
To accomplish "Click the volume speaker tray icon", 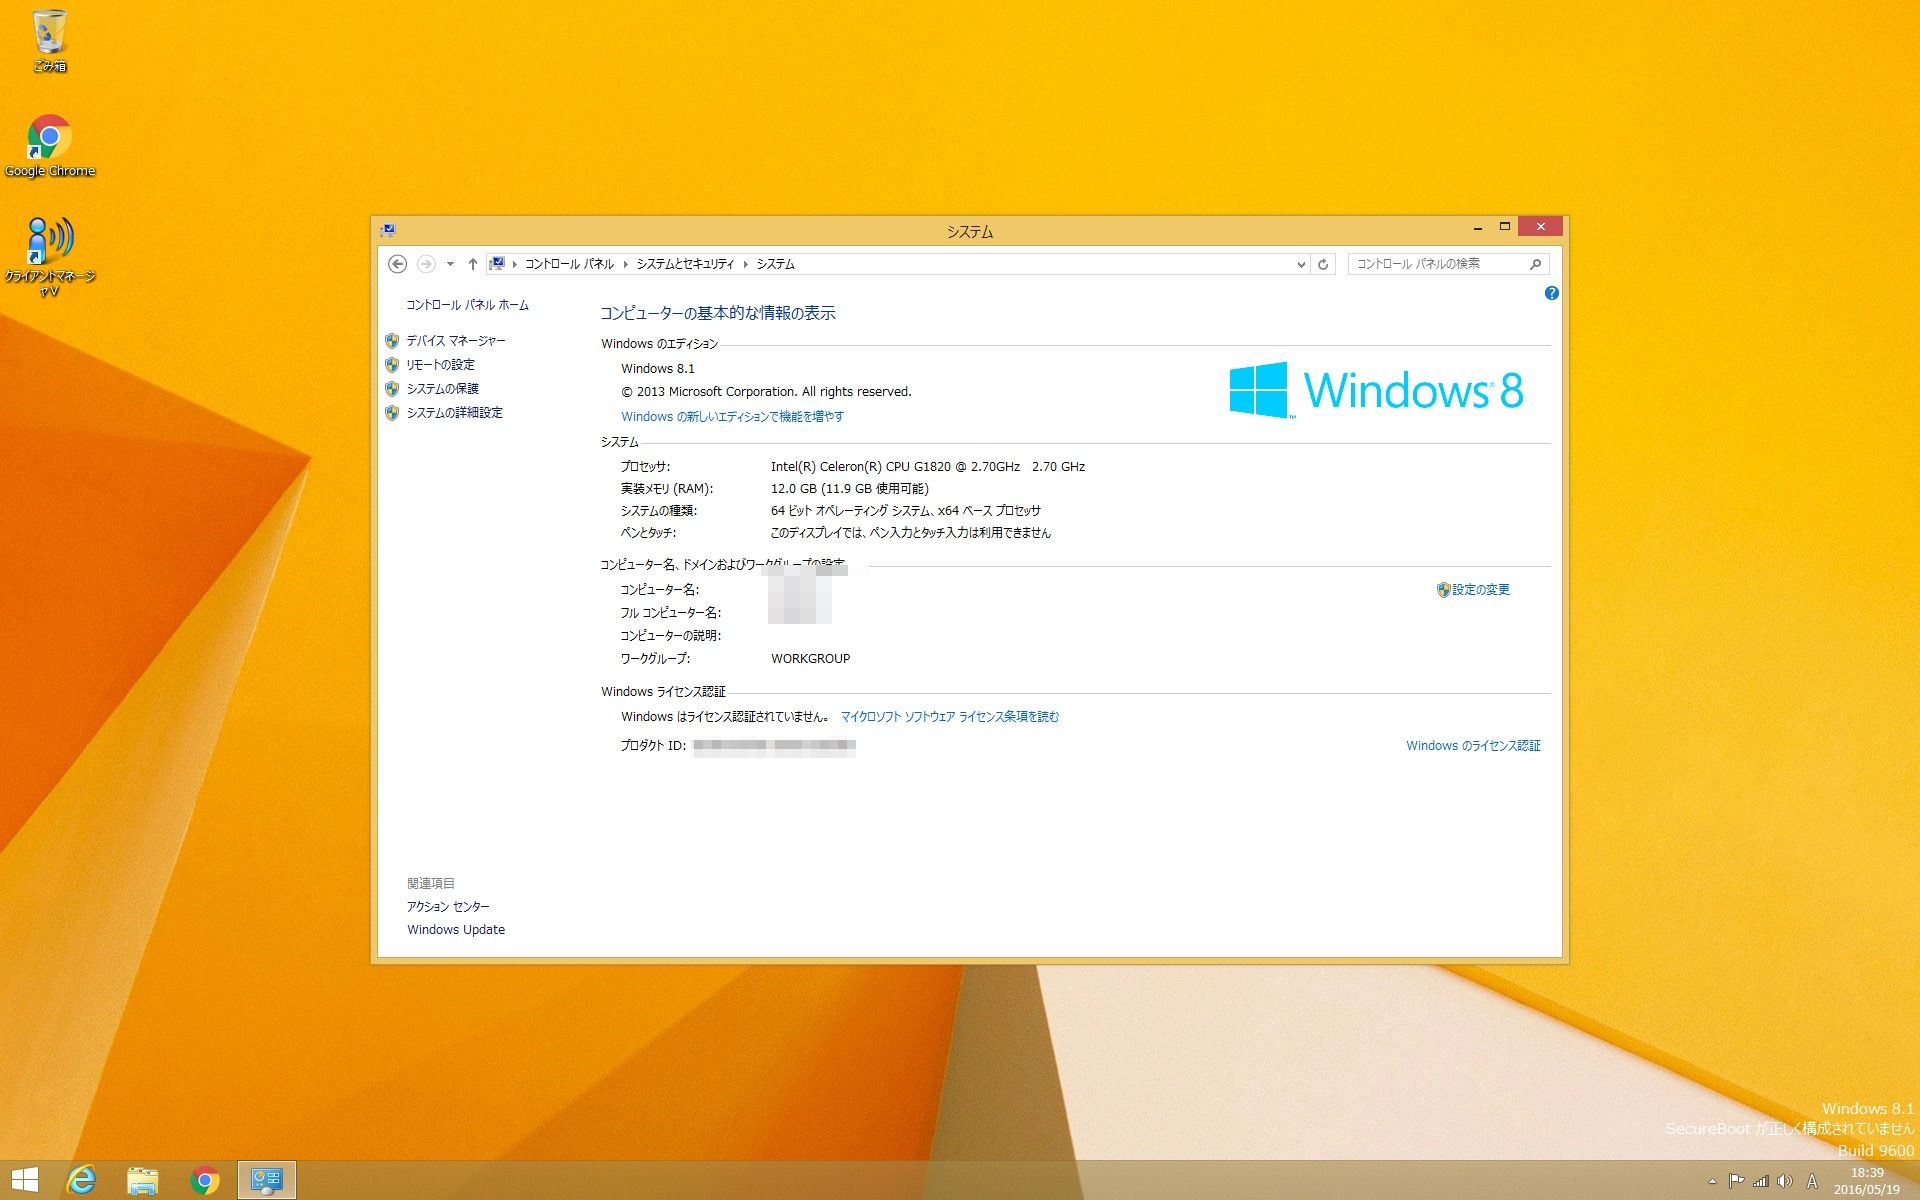I will point(1785,1181).
